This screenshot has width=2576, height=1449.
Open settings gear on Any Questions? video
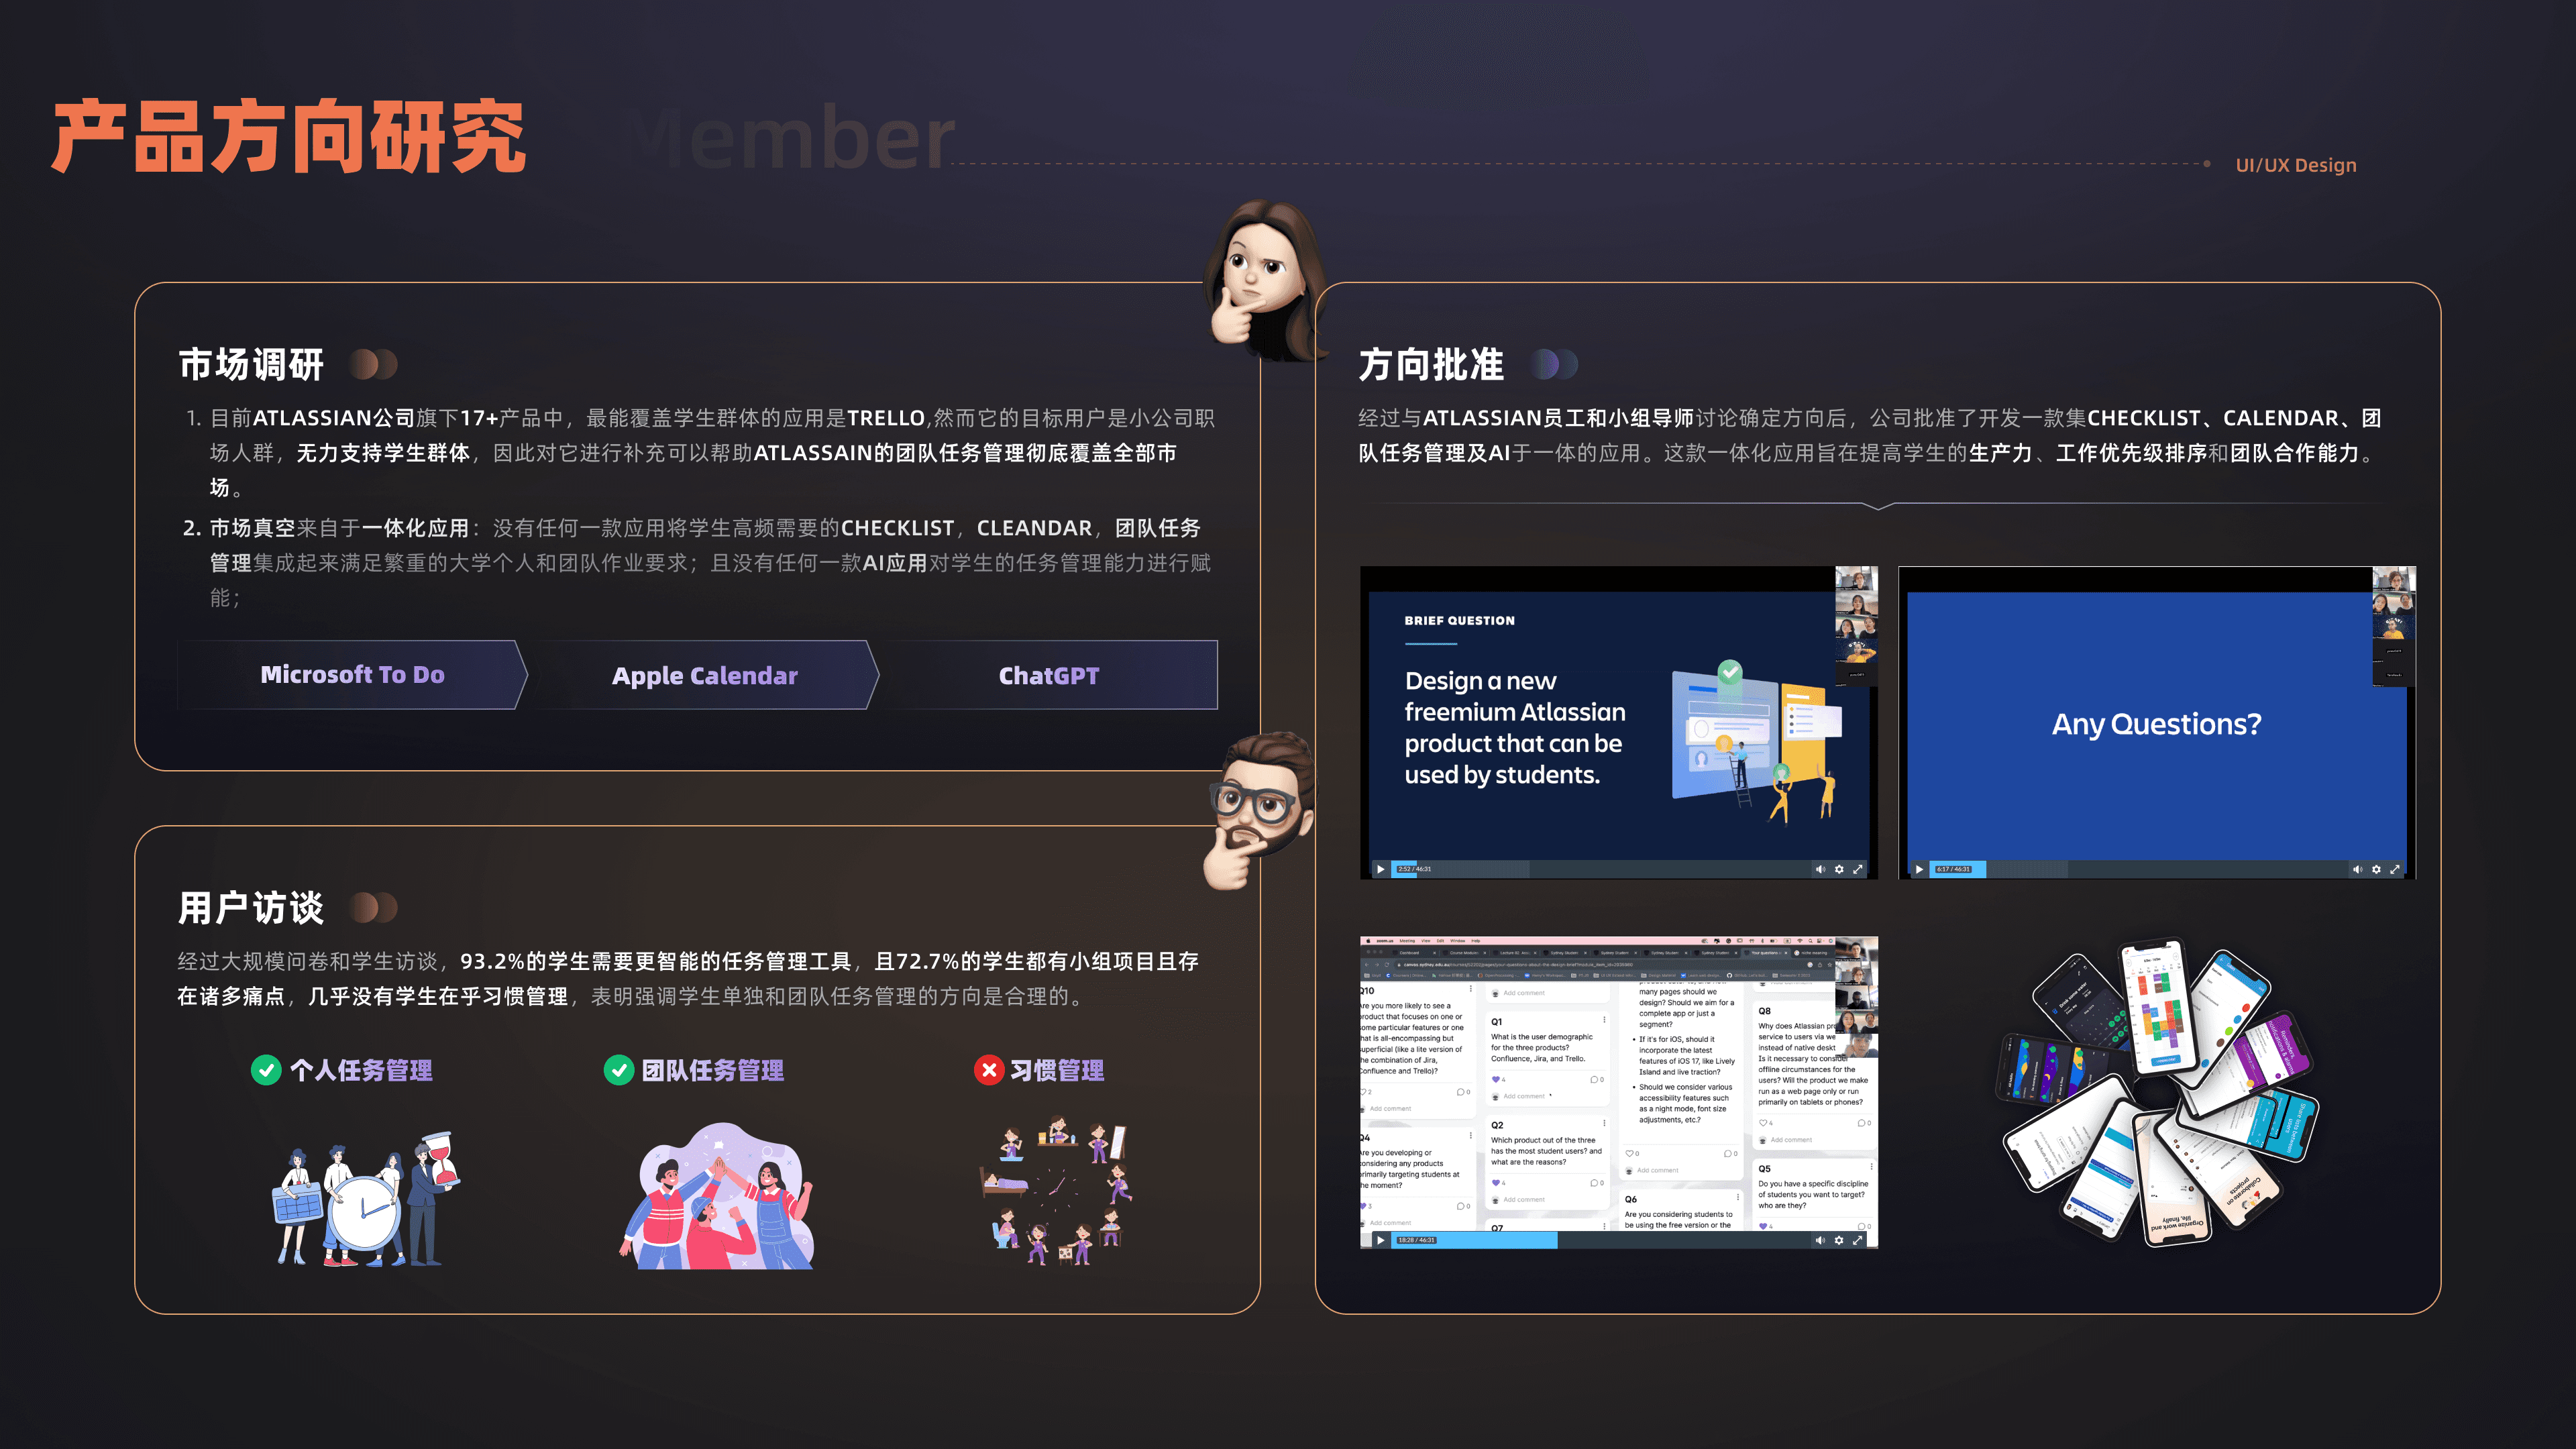click(x=2376, y=869)
